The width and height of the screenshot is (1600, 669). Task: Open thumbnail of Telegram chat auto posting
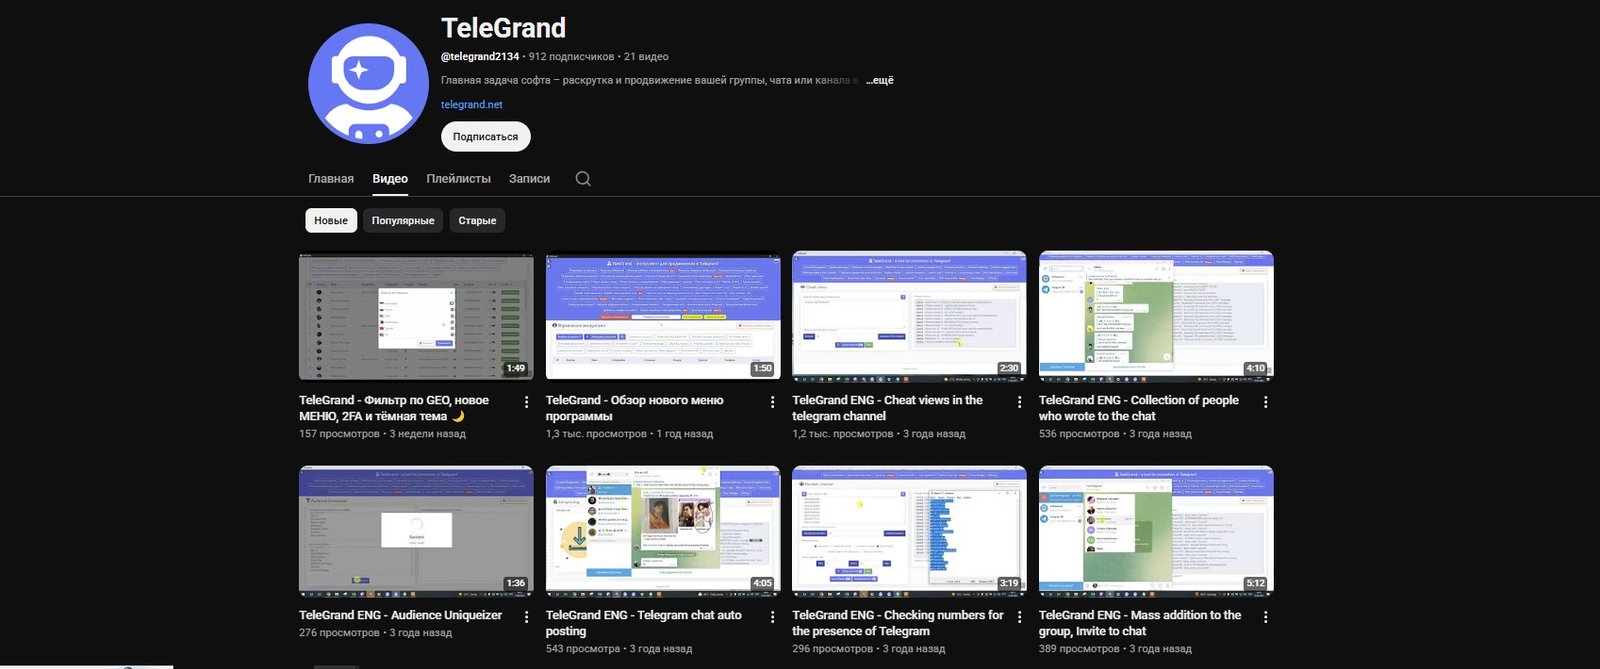(x=663, y=531)
